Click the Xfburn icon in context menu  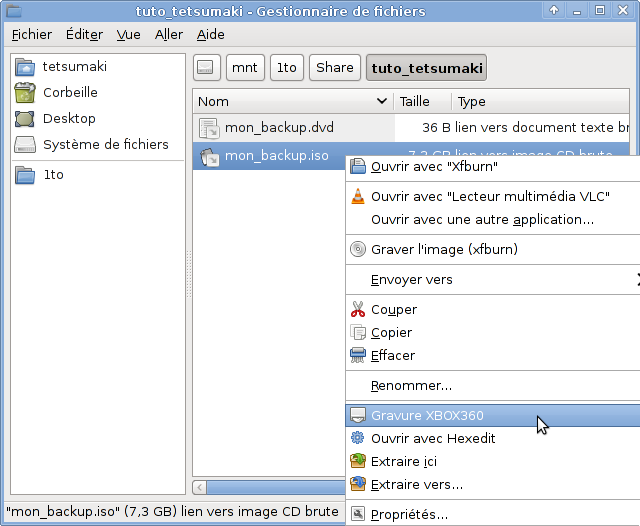358,166
